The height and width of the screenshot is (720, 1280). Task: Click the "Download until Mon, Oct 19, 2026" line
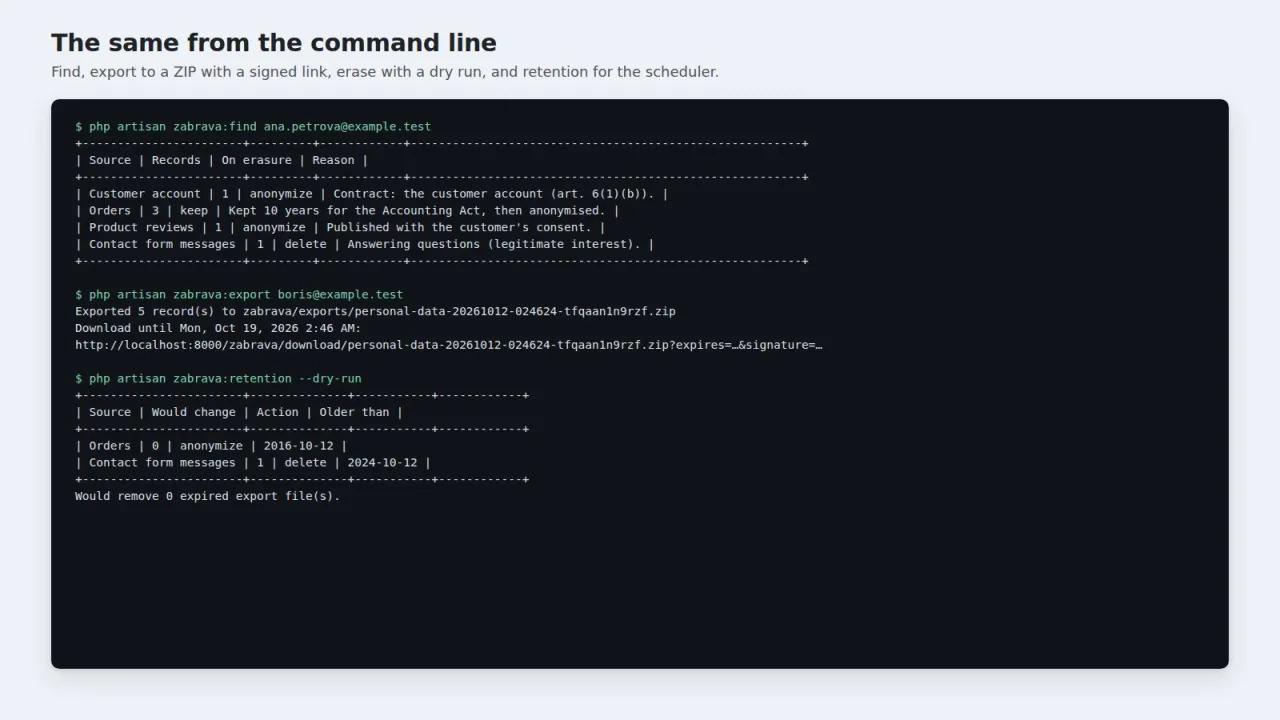(x=218, y=328)
